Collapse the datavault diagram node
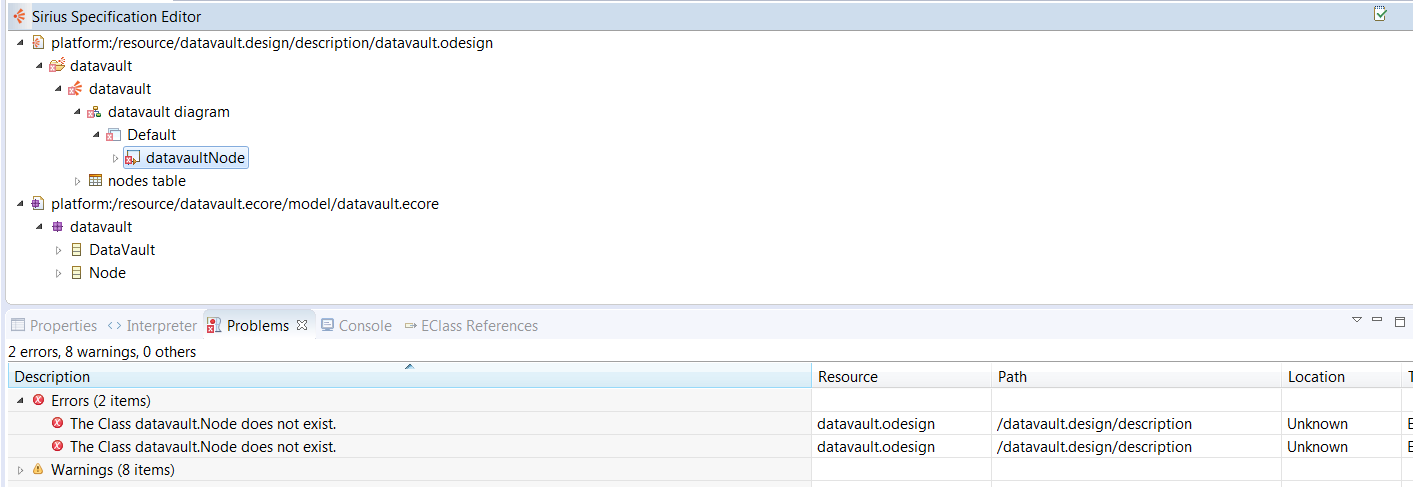Screen dimensions: 1413x487 (78, 112)
